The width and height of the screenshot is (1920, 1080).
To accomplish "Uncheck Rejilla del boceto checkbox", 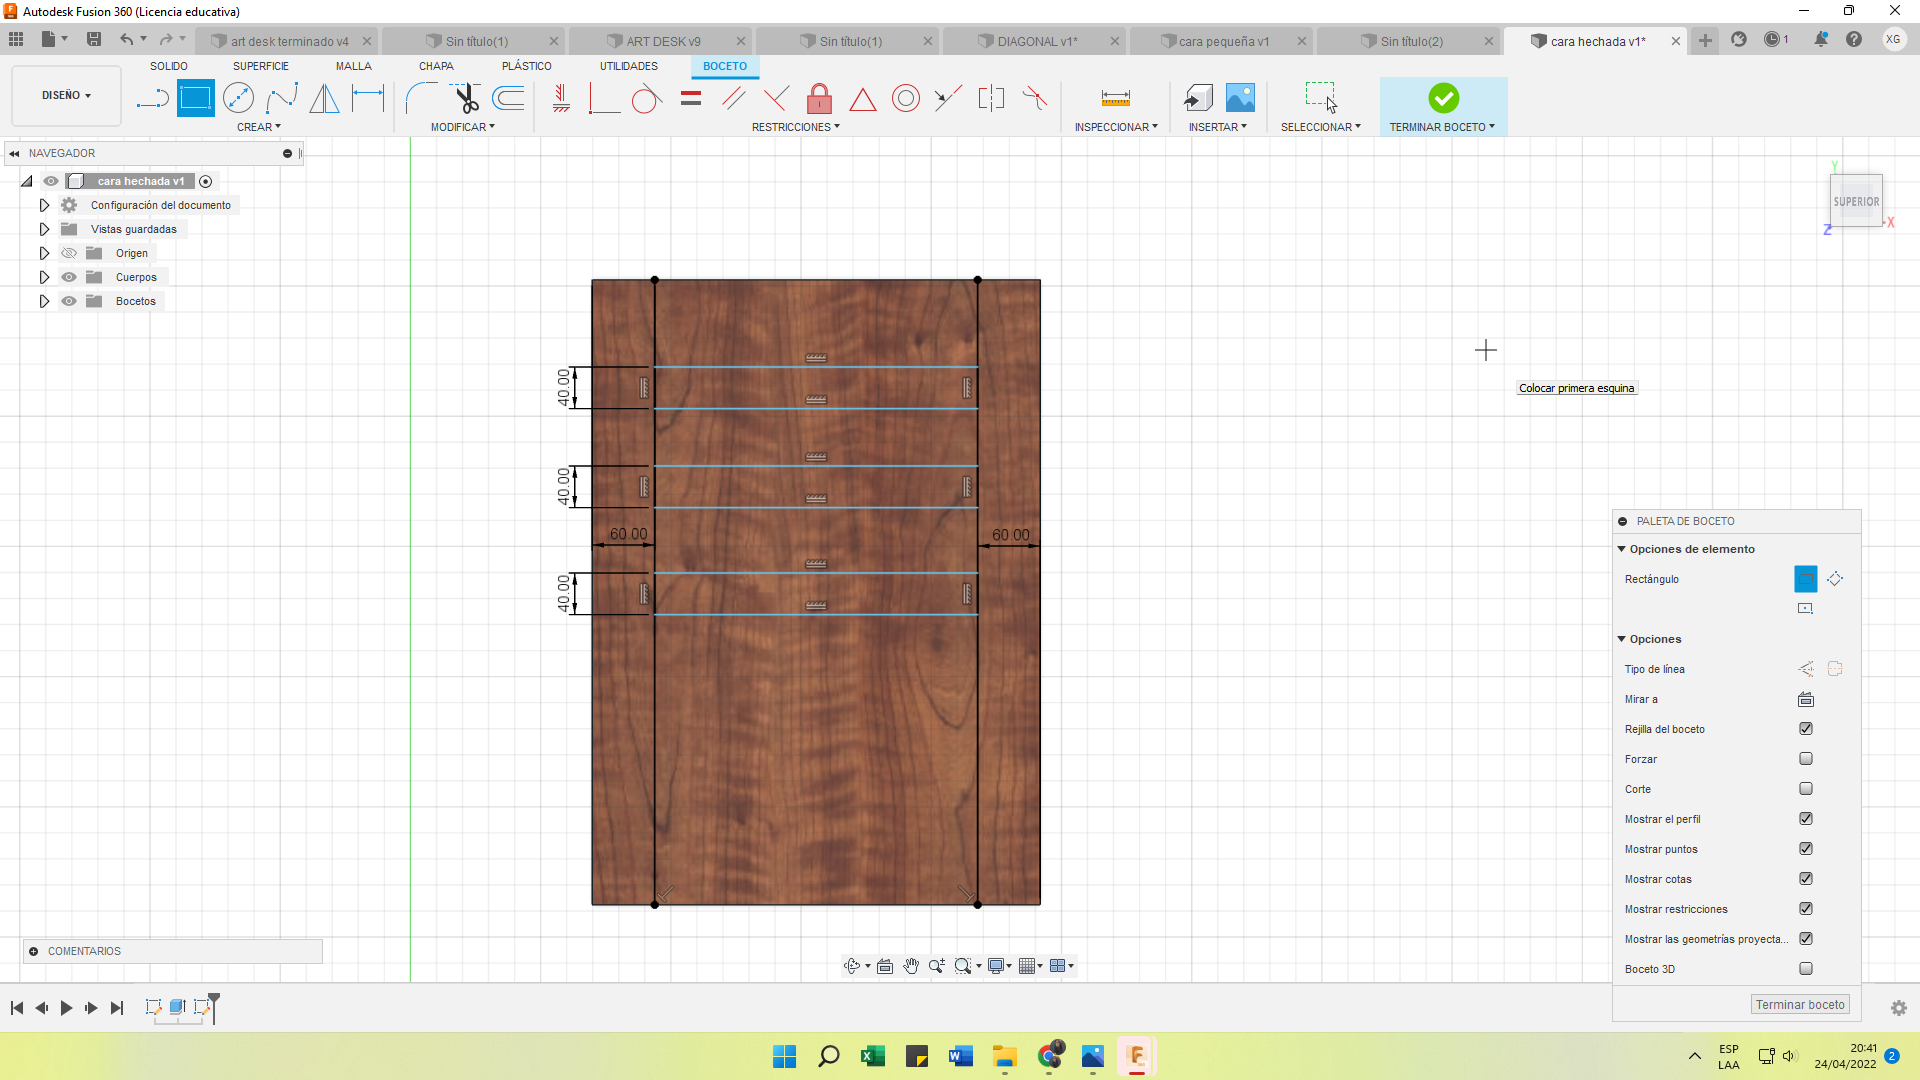I will (x=1805, y=729).
